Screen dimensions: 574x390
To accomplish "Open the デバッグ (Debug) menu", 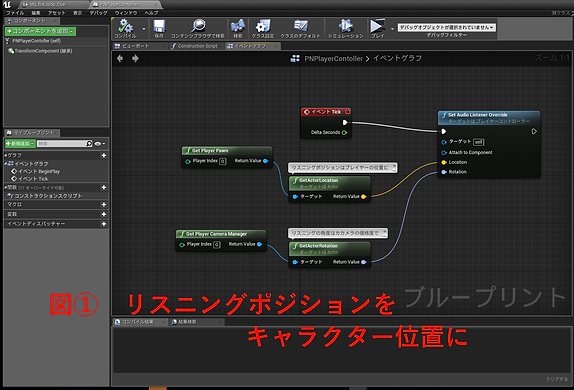I will coord(99,13).
